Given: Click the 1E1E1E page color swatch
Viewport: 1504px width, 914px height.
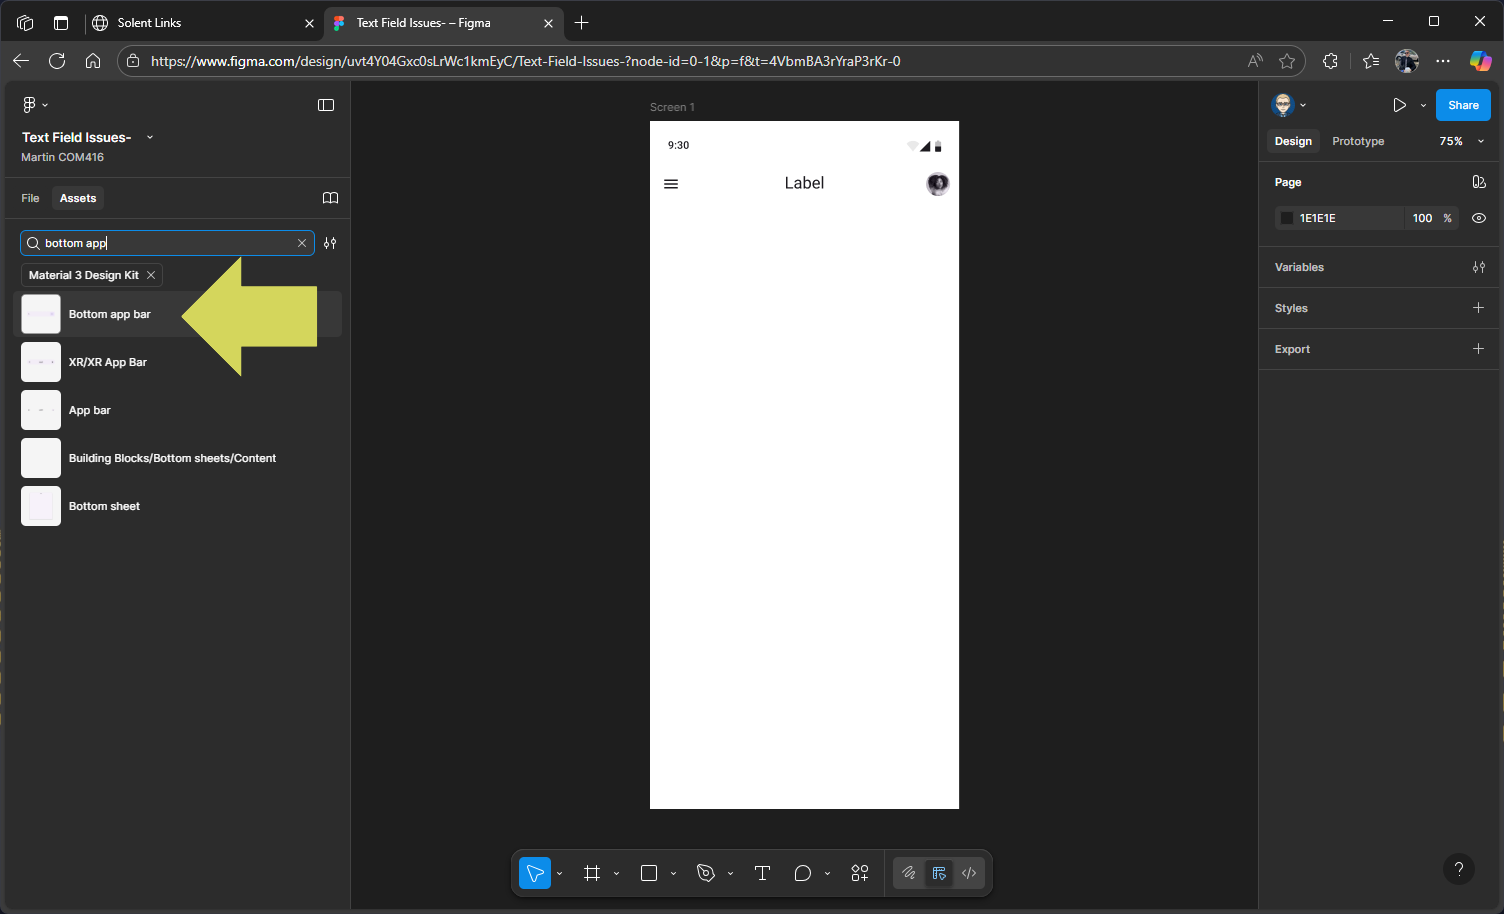Looking at the screenshot, I should pyautogui.click(x=1287, y=218).
